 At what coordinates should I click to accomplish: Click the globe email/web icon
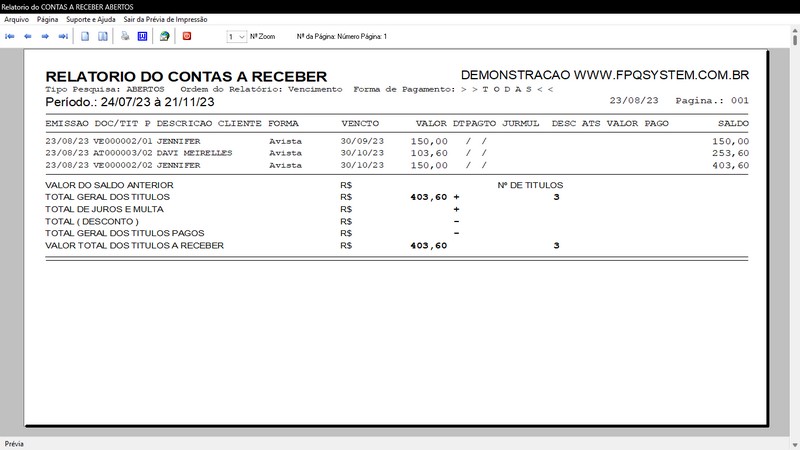point(164,36)
